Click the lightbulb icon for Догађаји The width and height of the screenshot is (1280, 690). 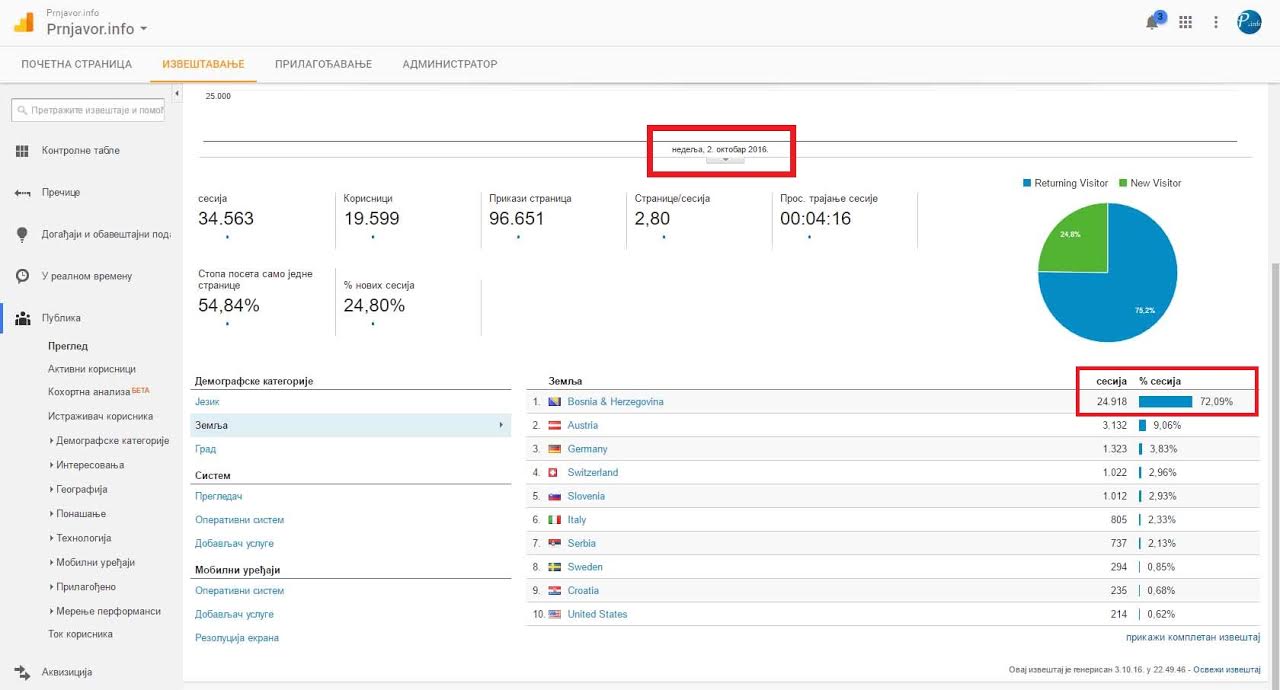(x=22, y=234)
